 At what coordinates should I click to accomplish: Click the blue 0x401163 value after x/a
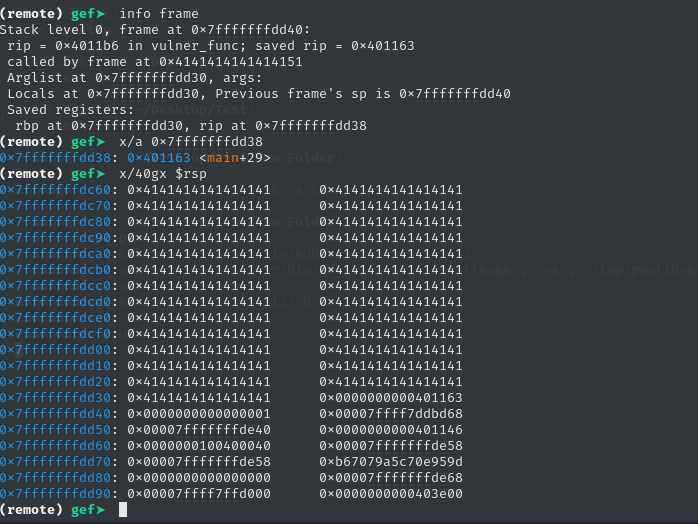pyautogui.click(x=159, y=158)
